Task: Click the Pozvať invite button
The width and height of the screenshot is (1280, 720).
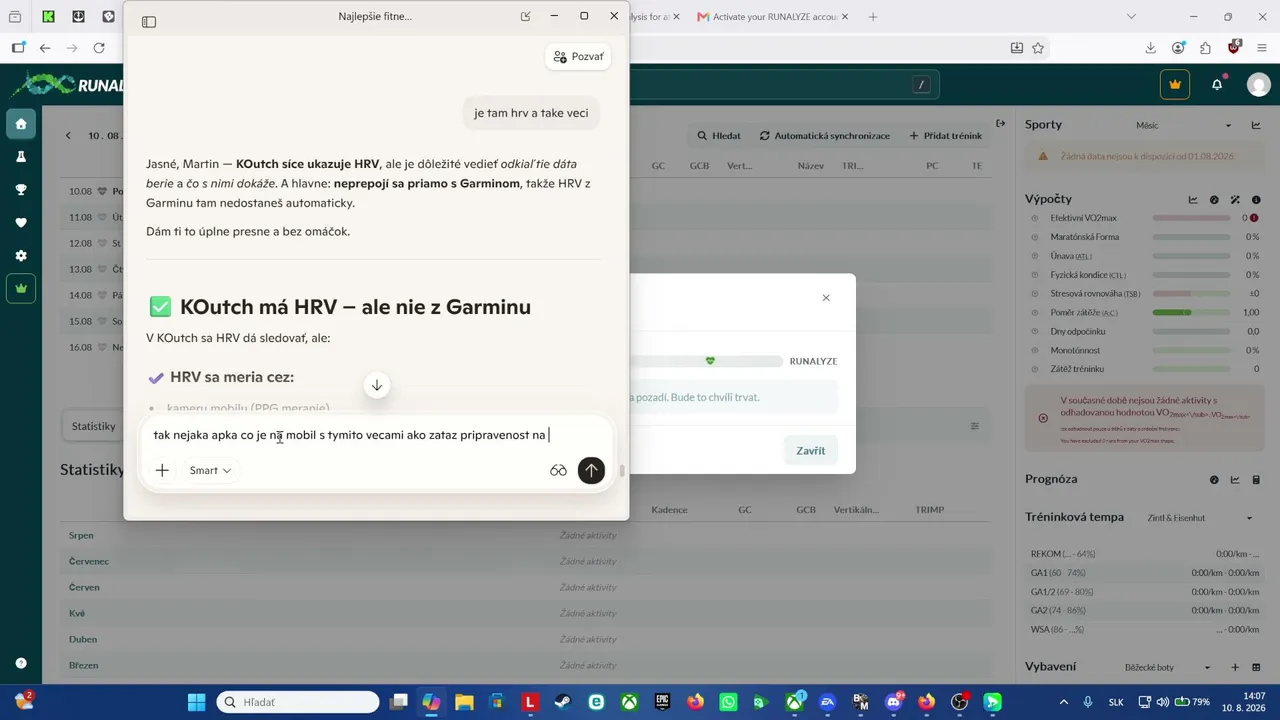Action: point(578,57)
